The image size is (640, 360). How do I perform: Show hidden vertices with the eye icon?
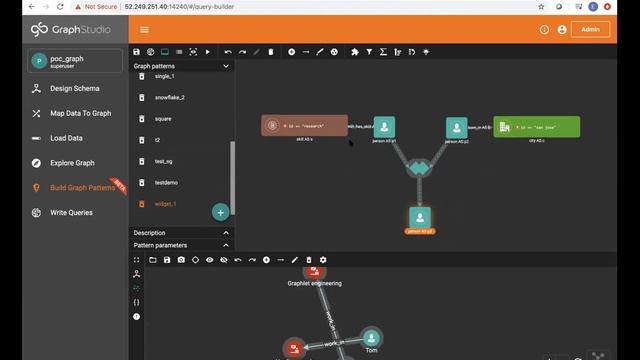(x=209, y=260)
